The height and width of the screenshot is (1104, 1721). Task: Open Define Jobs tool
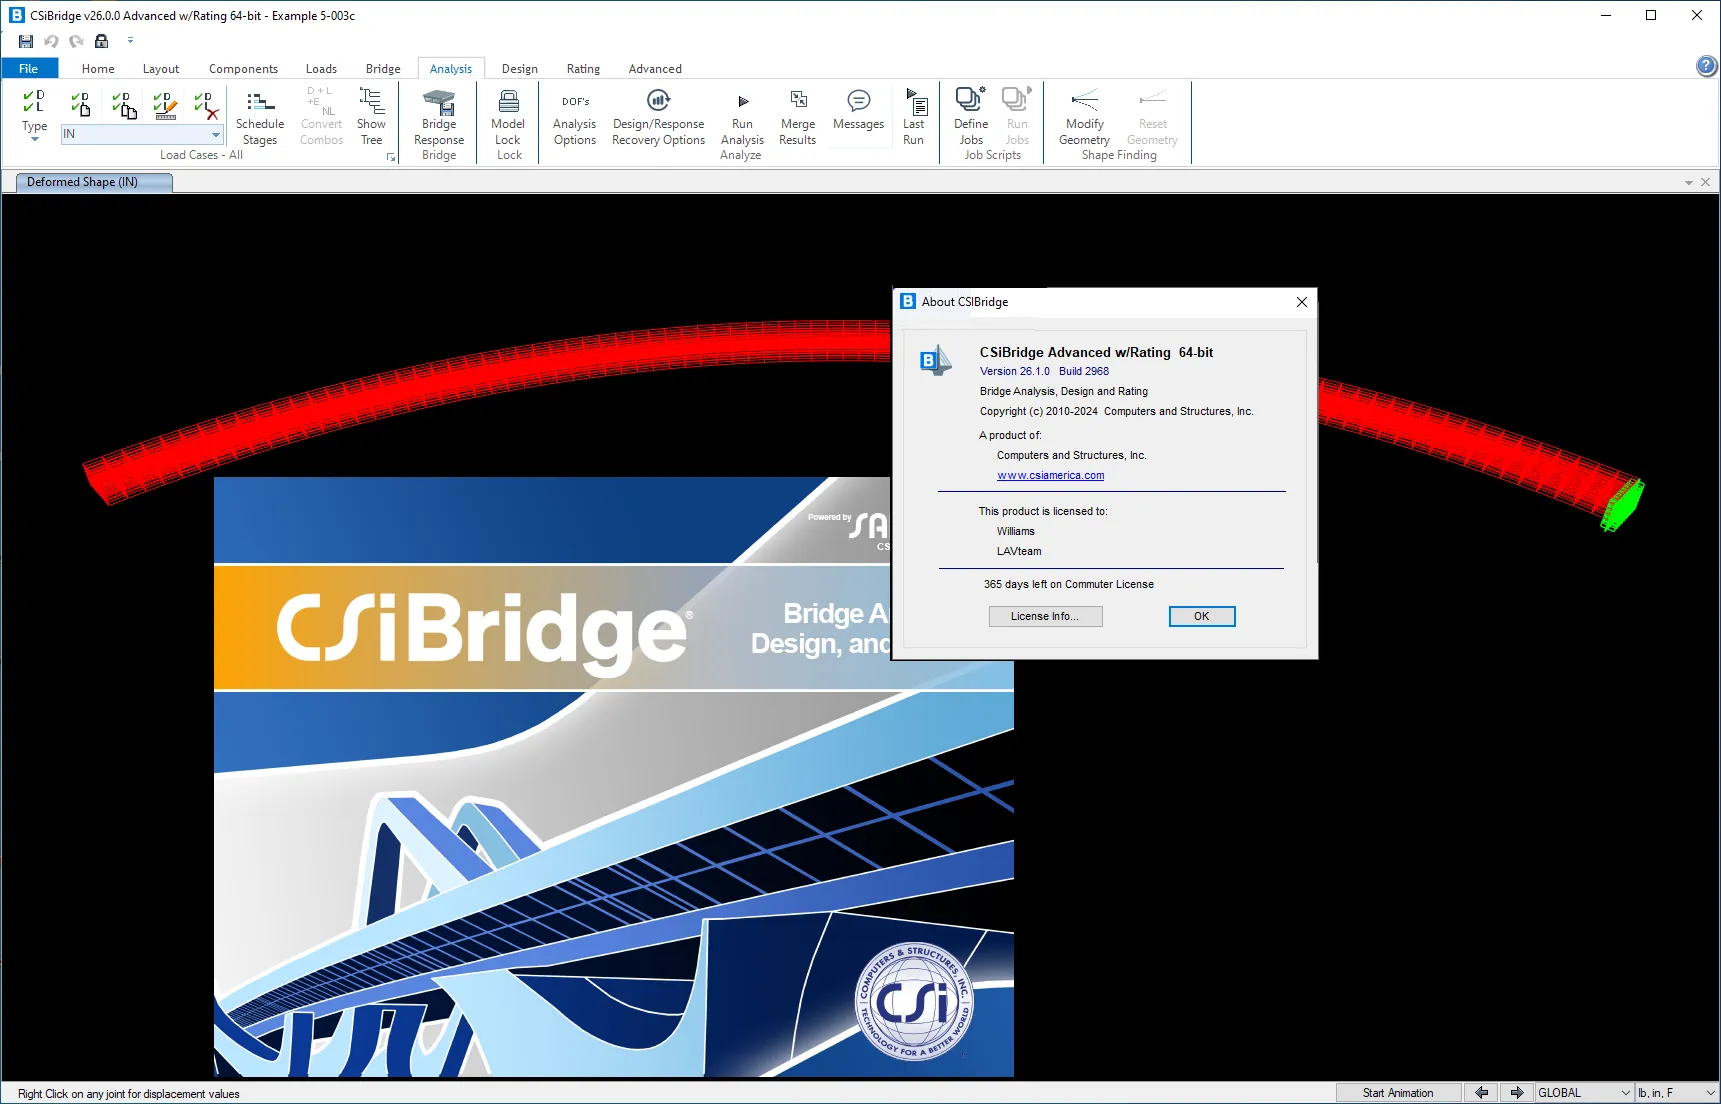click(971, 117)
